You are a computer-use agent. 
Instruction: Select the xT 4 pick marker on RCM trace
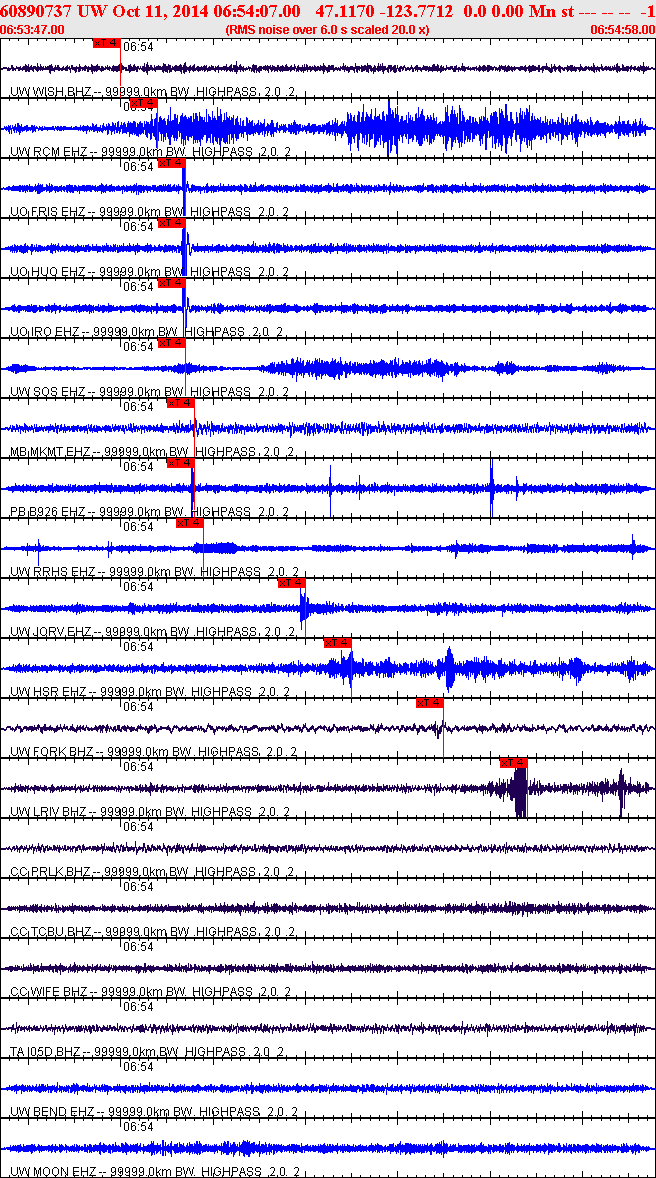pyautogui.click(x=144, y=103)
